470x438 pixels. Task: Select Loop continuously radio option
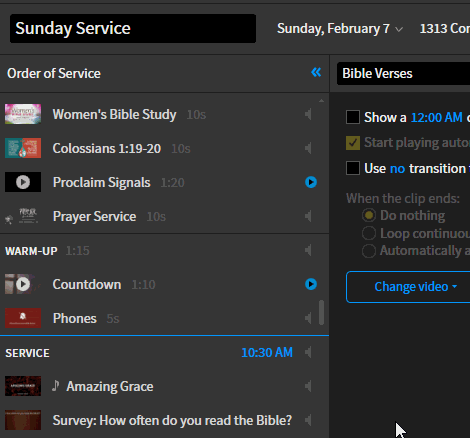[x=369, y=233]
